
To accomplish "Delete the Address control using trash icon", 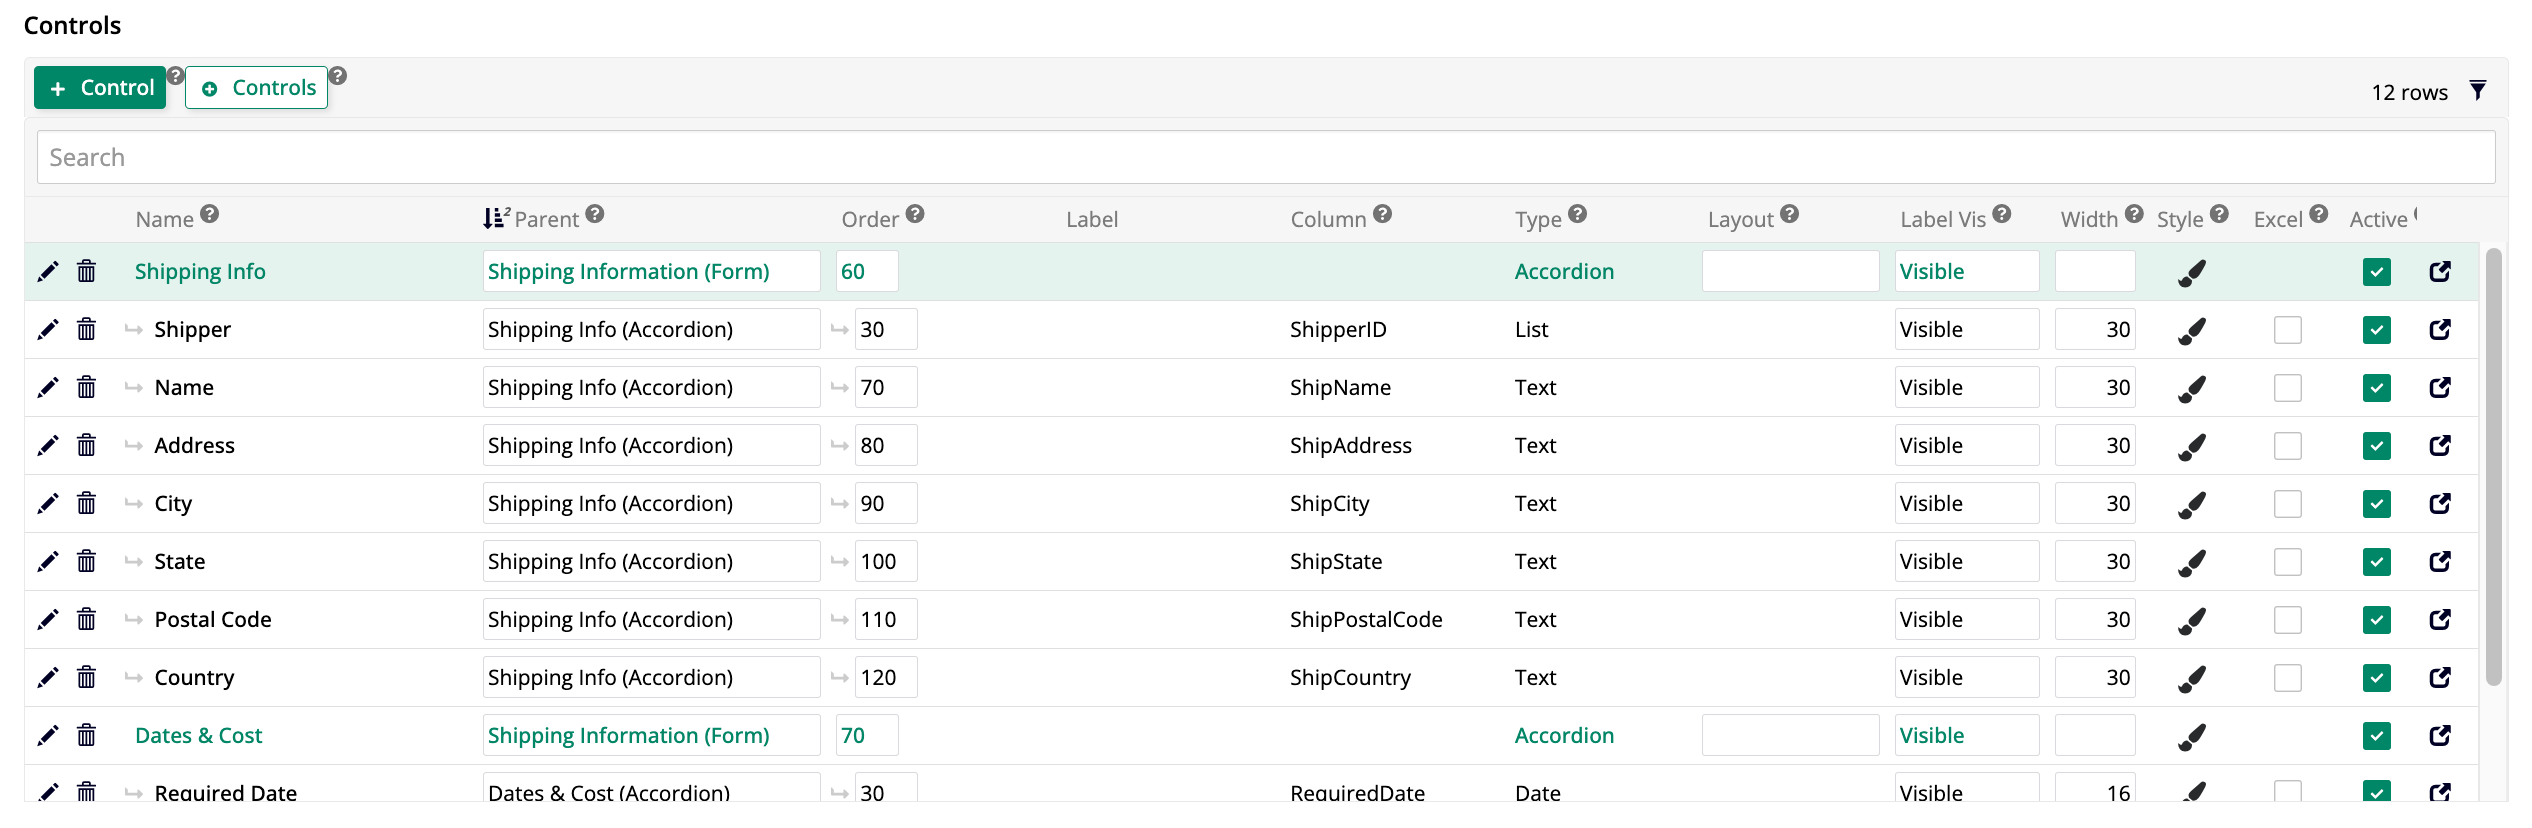I will (x=87, y=446).
